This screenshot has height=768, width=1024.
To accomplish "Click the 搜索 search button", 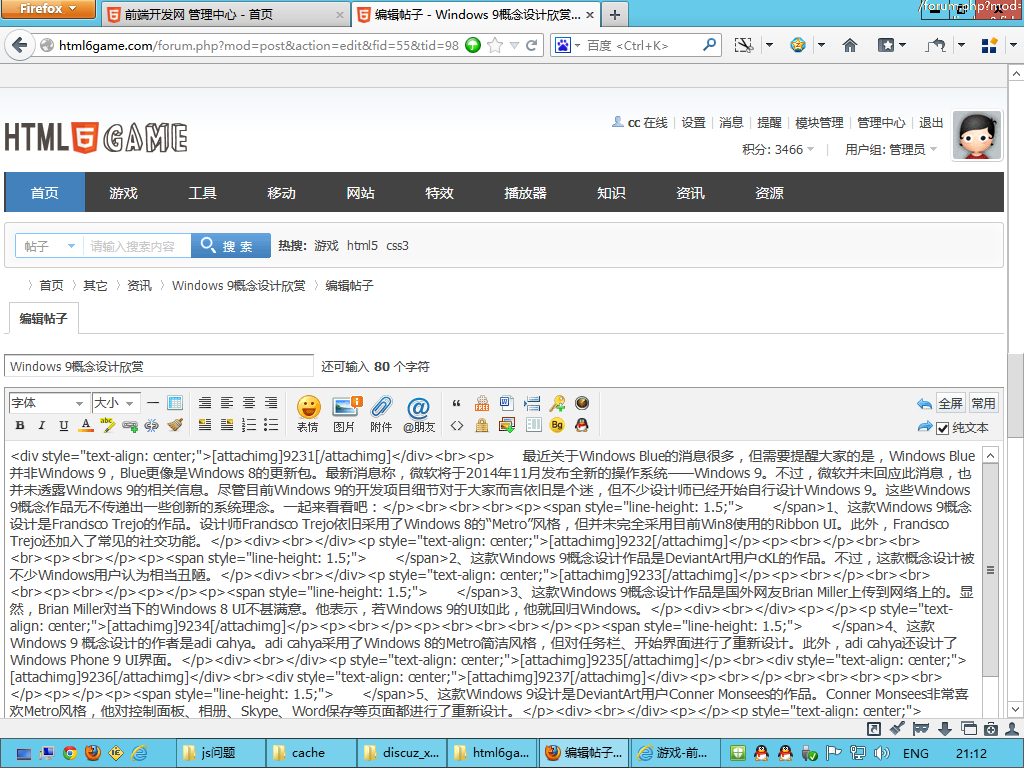I will click(231, 246).
